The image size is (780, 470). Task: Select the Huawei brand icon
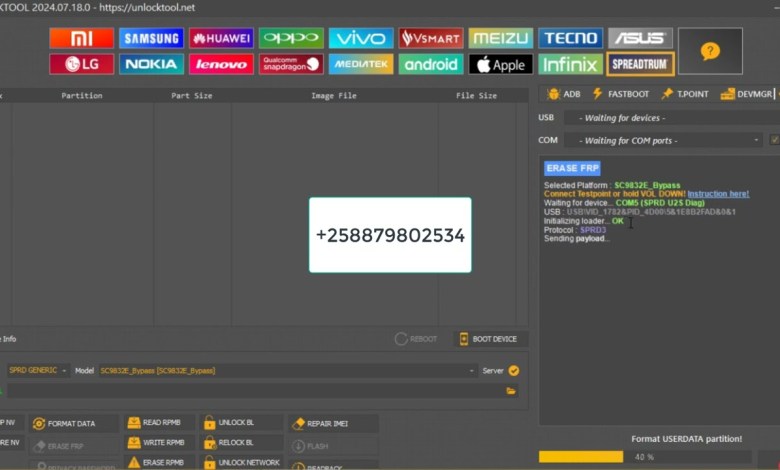click(221, 38)
